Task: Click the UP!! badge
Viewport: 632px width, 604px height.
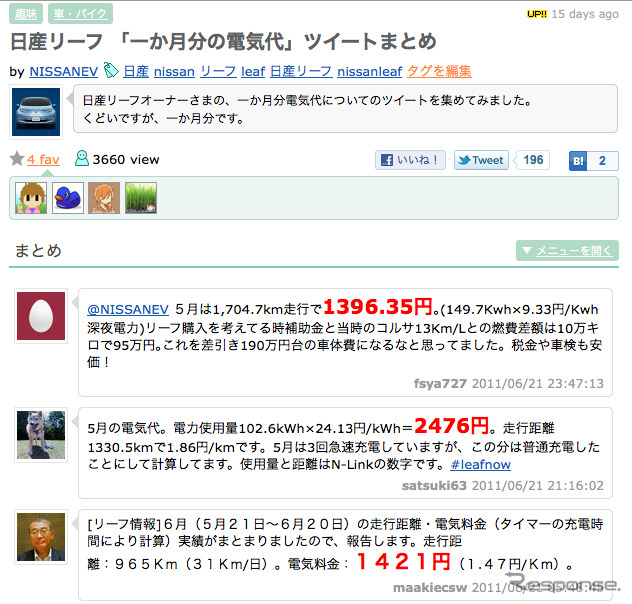Action: 536,14
